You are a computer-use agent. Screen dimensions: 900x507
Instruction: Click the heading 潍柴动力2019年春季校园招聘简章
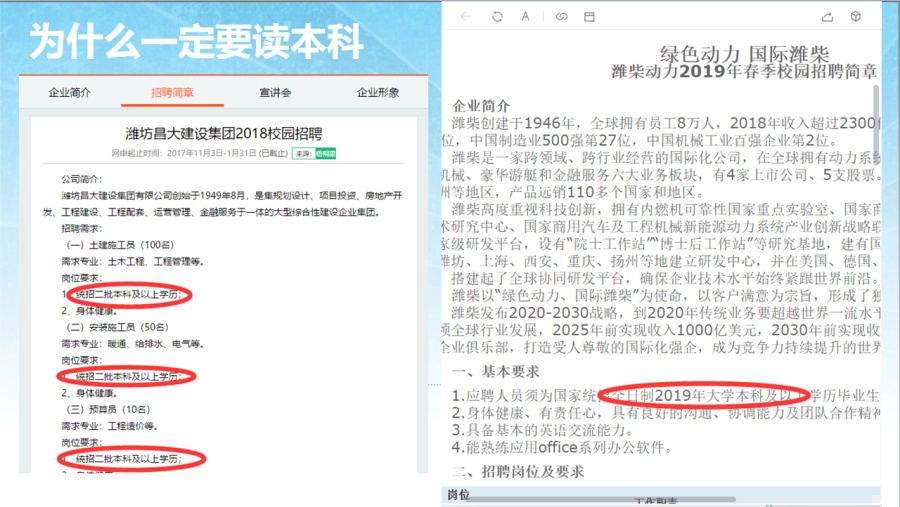[744, 71]
